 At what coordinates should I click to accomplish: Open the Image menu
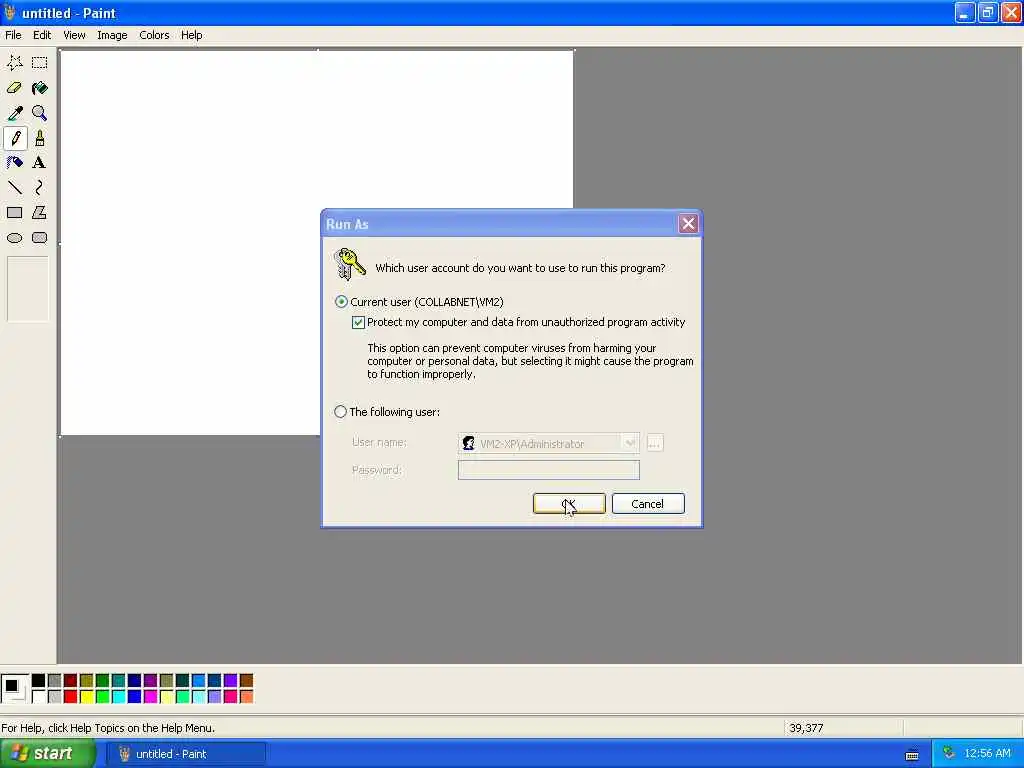(x=112, y=35)
